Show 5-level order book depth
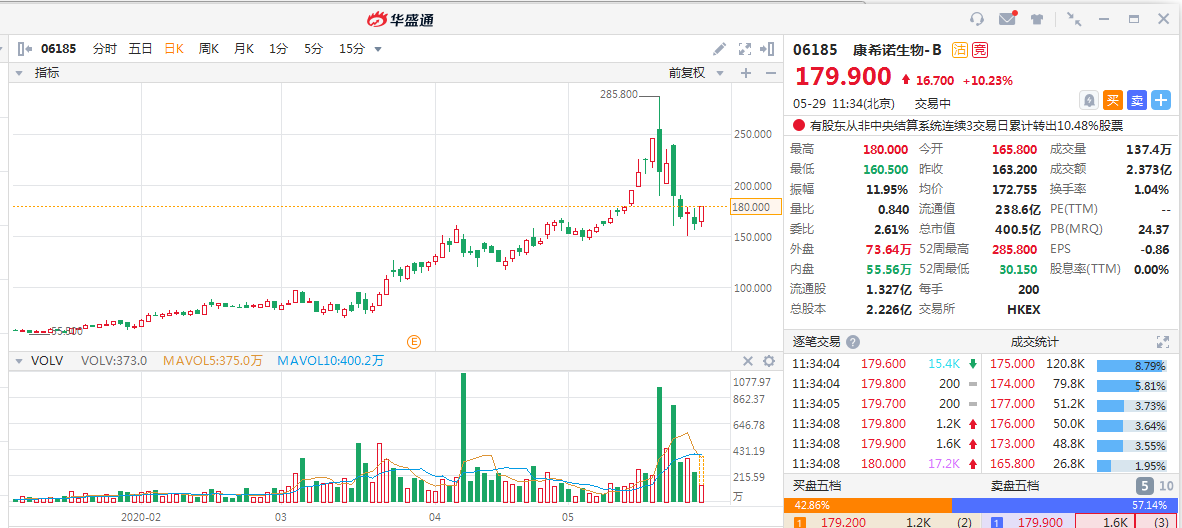The height and width of the screenshot is (528, 1182). coord(1144,487)
